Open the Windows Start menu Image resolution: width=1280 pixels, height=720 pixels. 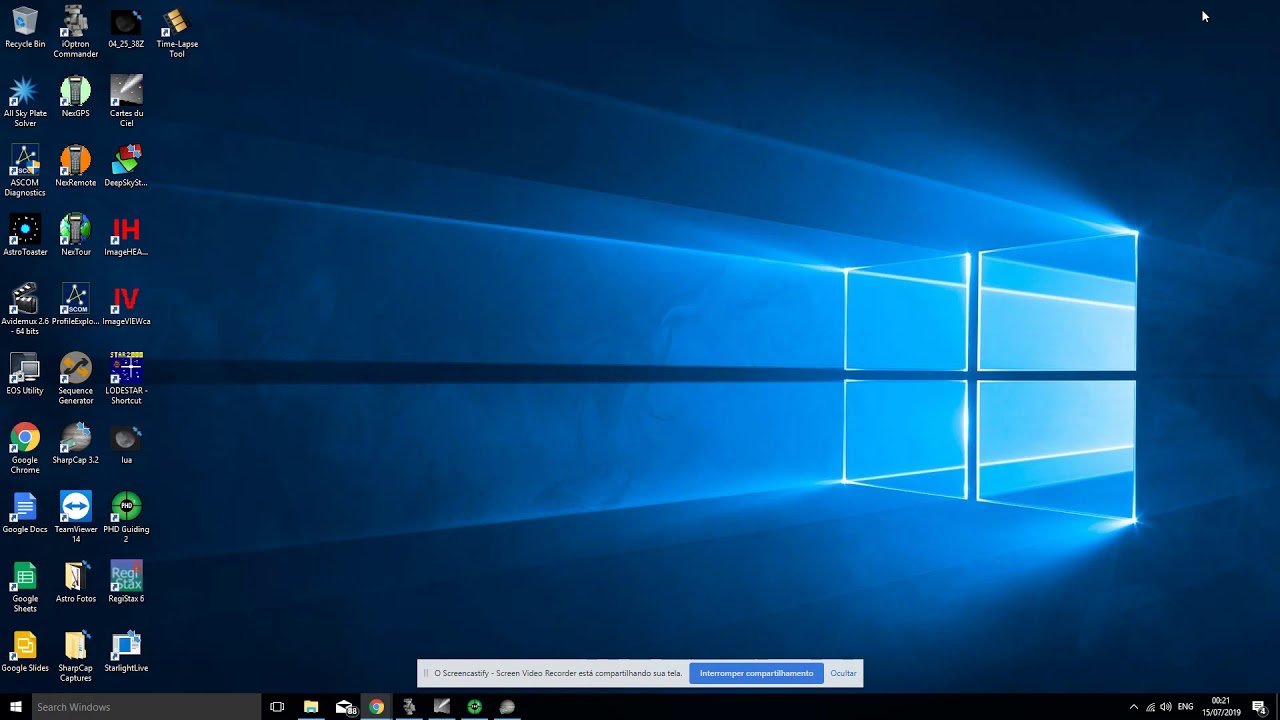pyautogui.click(x=16, y=707)
